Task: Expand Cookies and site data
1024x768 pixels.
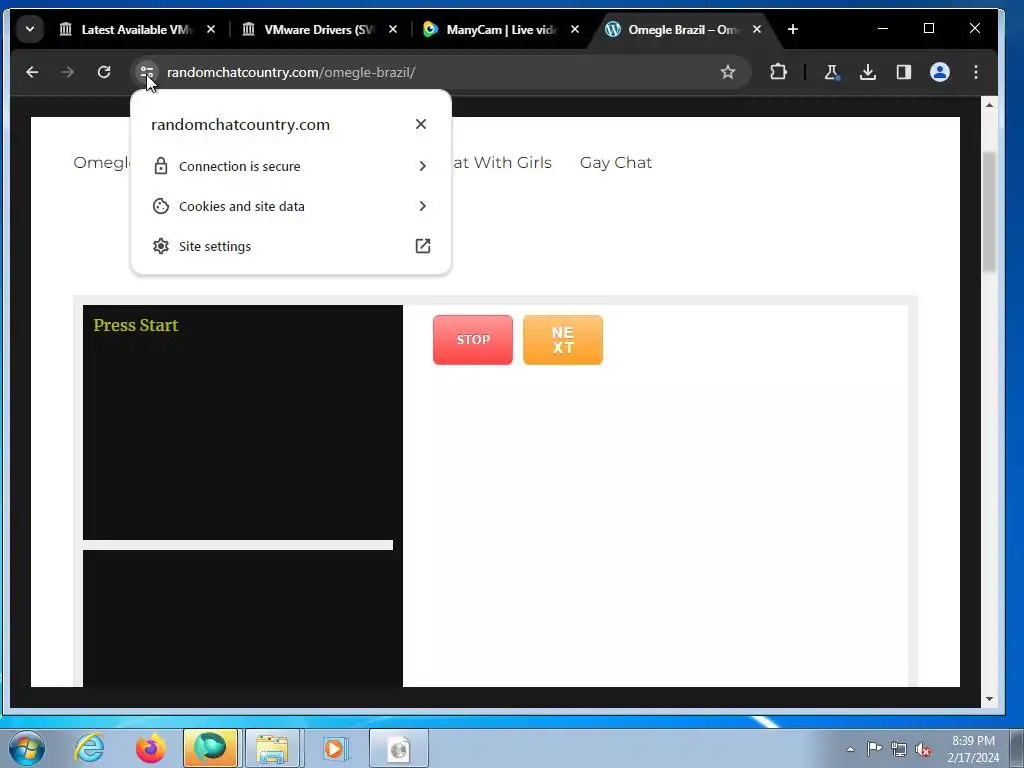Action: coord(291,206)
